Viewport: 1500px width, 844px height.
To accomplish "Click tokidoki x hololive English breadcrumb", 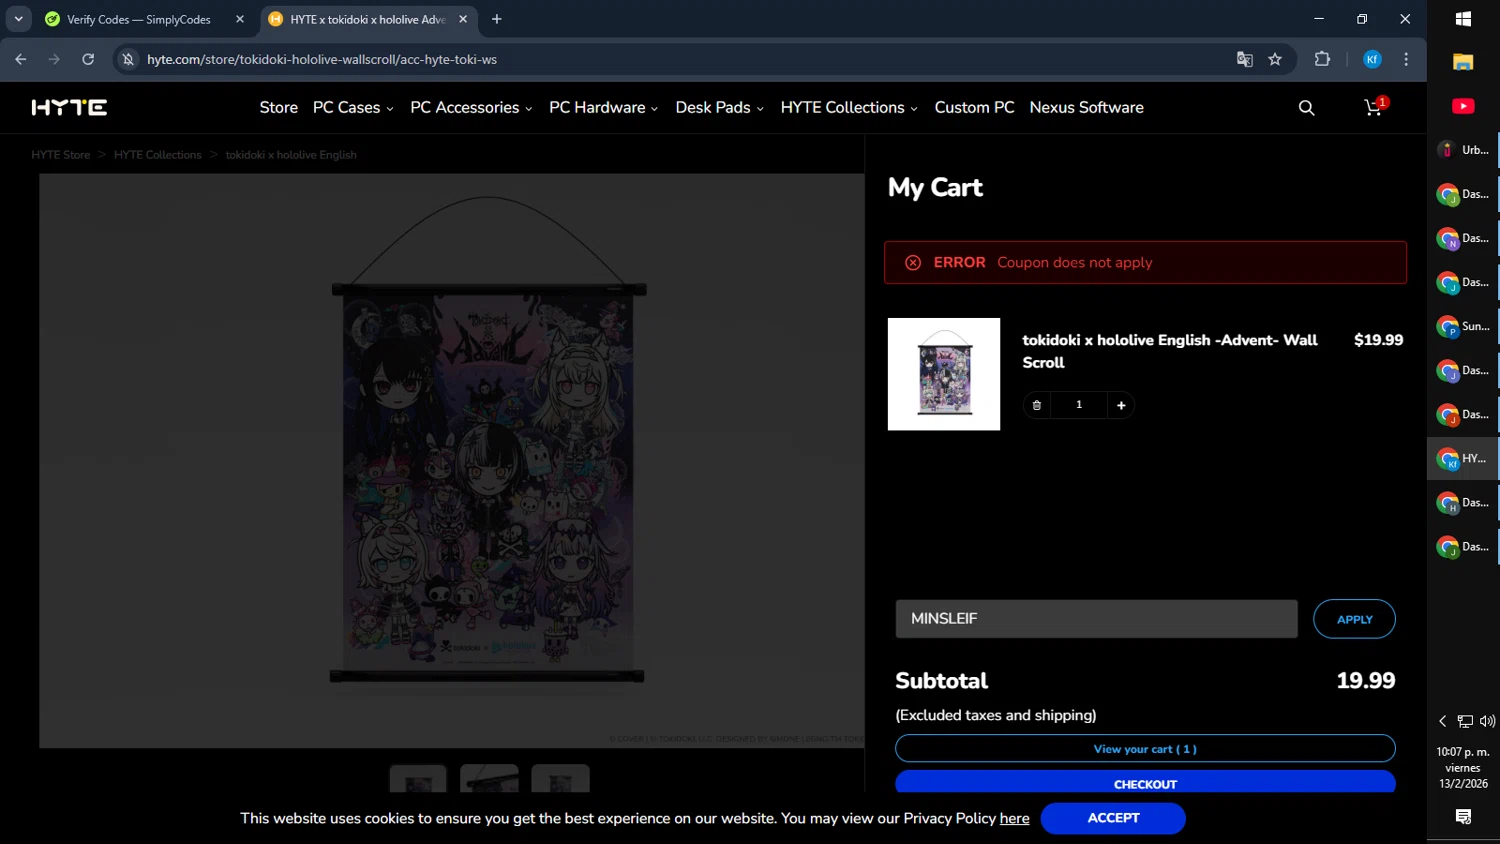I will point(291,155).
